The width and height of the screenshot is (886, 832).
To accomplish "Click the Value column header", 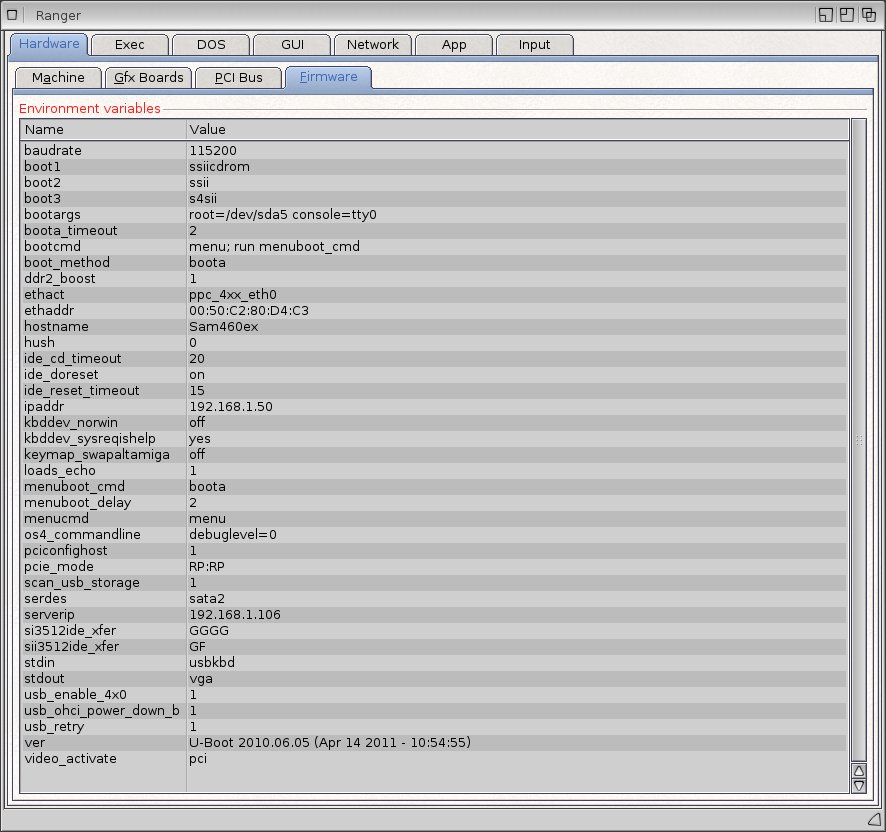I will coord(516,130).
